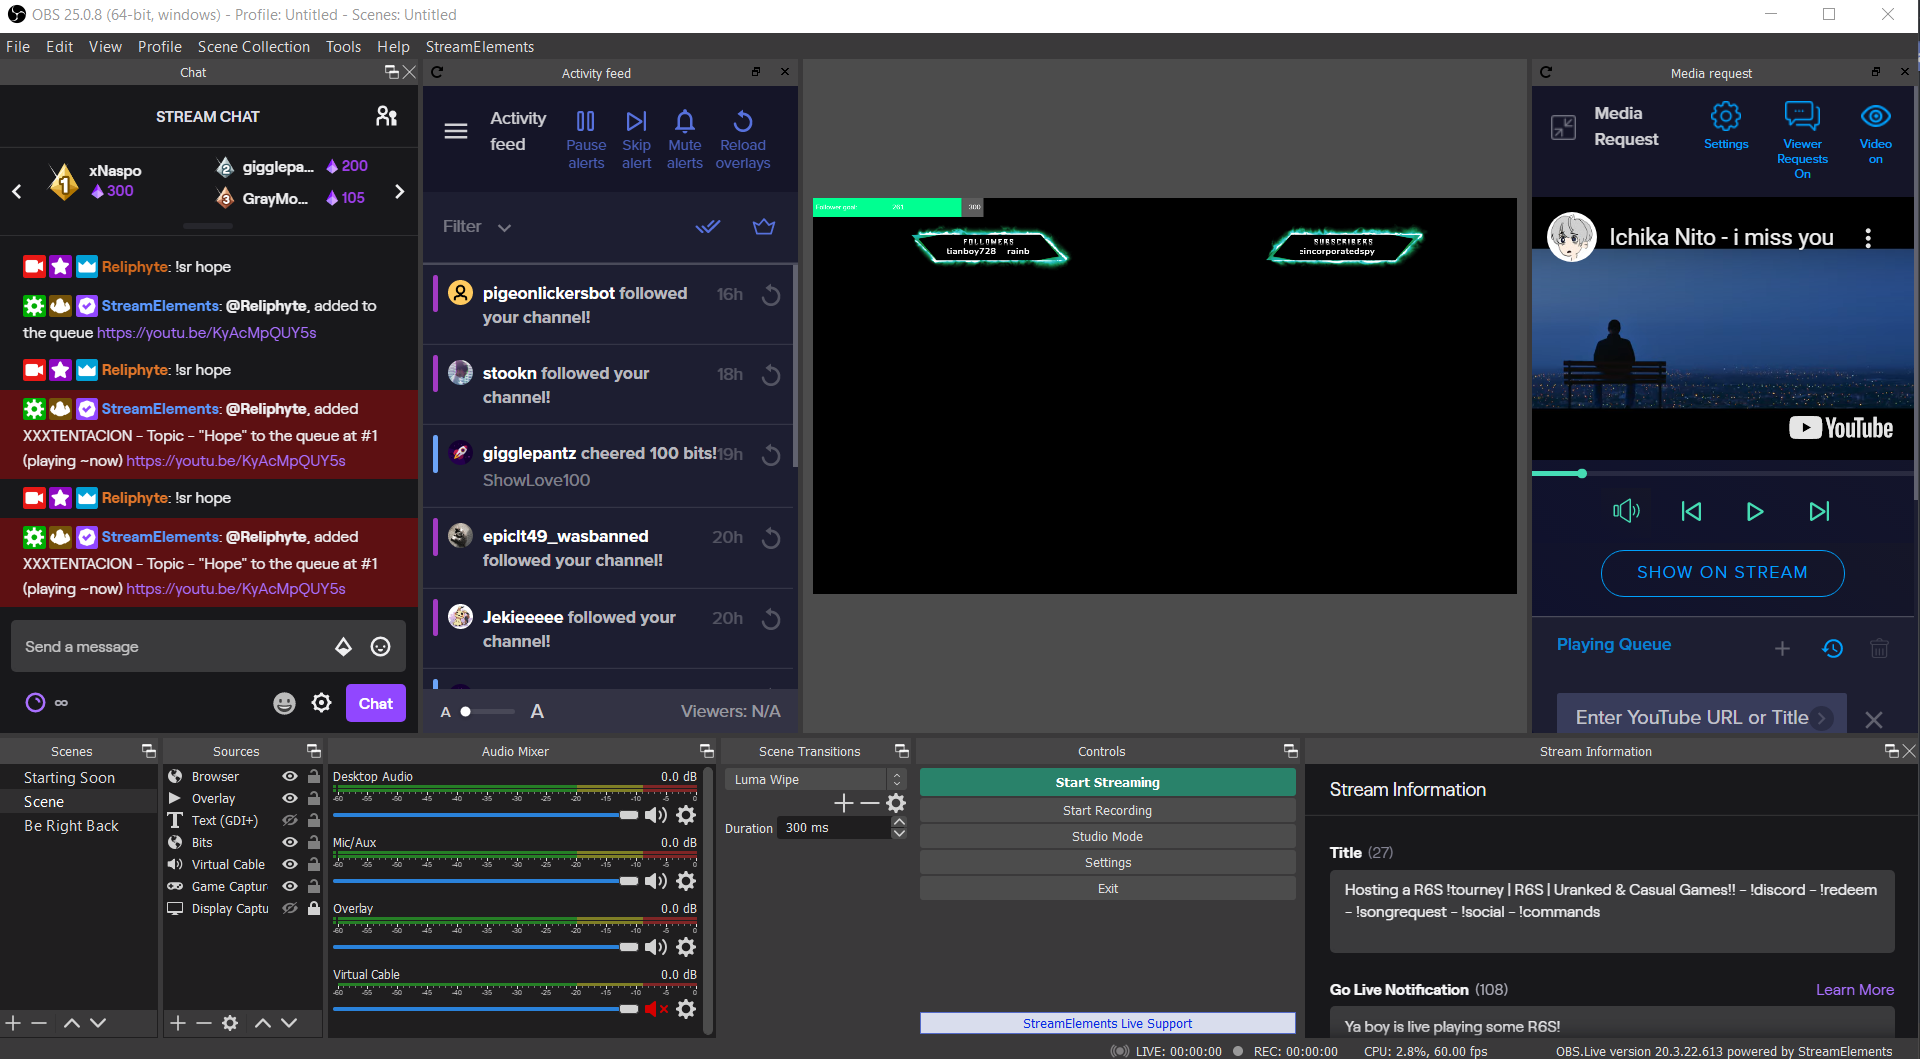Viewport: 1920px width, 1059px height.
Task: Expand the Filter dropdown in Activity feed
Action: 477,227
